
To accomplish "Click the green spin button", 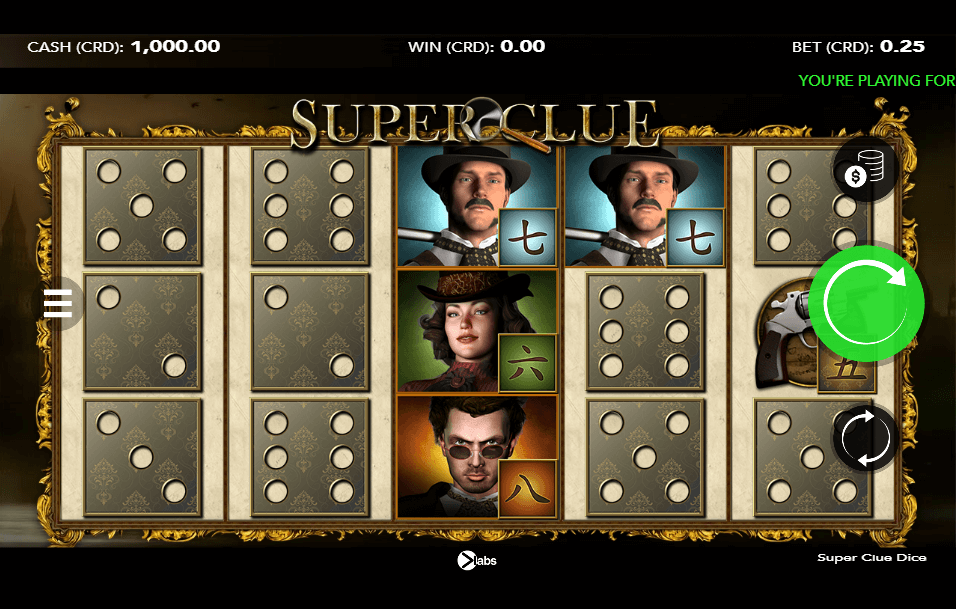I will (866, 304).
